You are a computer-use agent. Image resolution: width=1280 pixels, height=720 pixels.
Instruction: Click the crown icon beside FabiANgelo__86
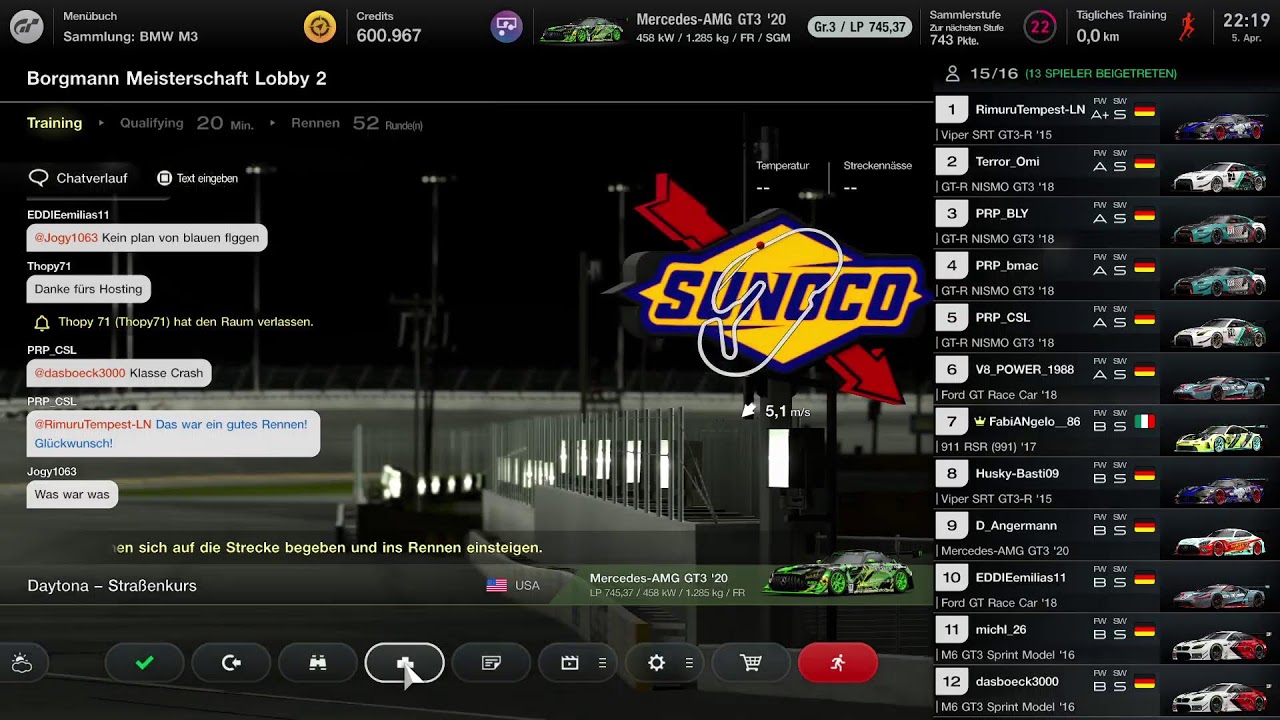pos(980,421)
